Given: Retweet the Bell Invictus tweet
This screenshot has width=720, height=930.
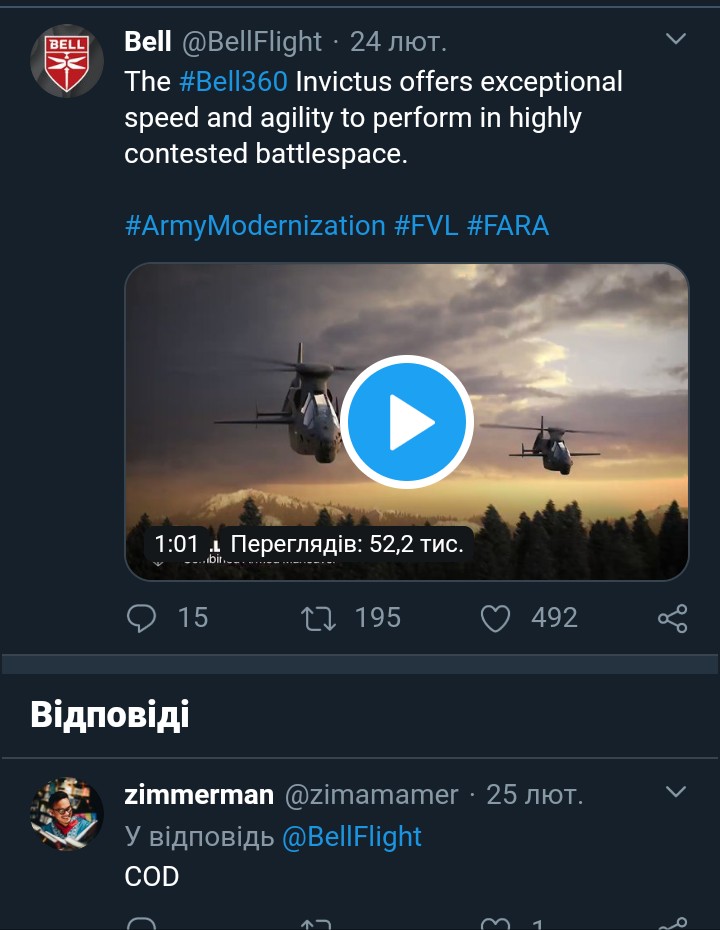Looking at the screenshot, I should 319,619.
